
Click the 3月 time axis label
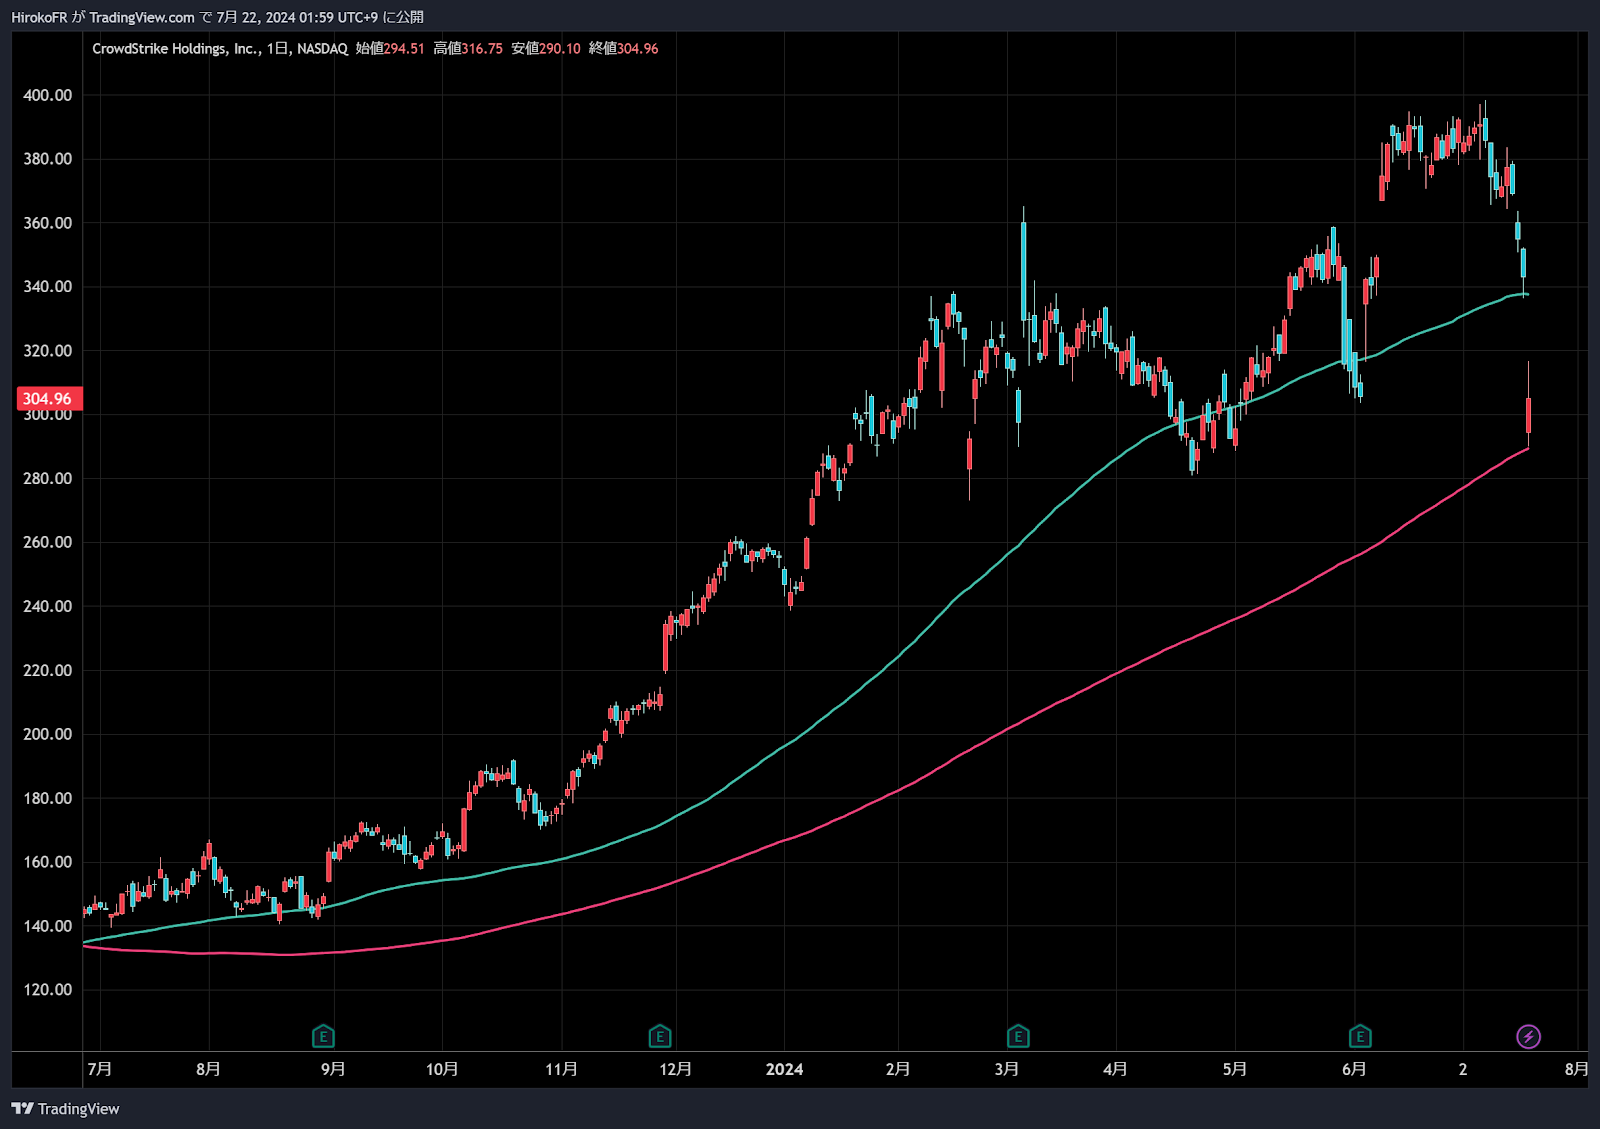[1007, 1069]
